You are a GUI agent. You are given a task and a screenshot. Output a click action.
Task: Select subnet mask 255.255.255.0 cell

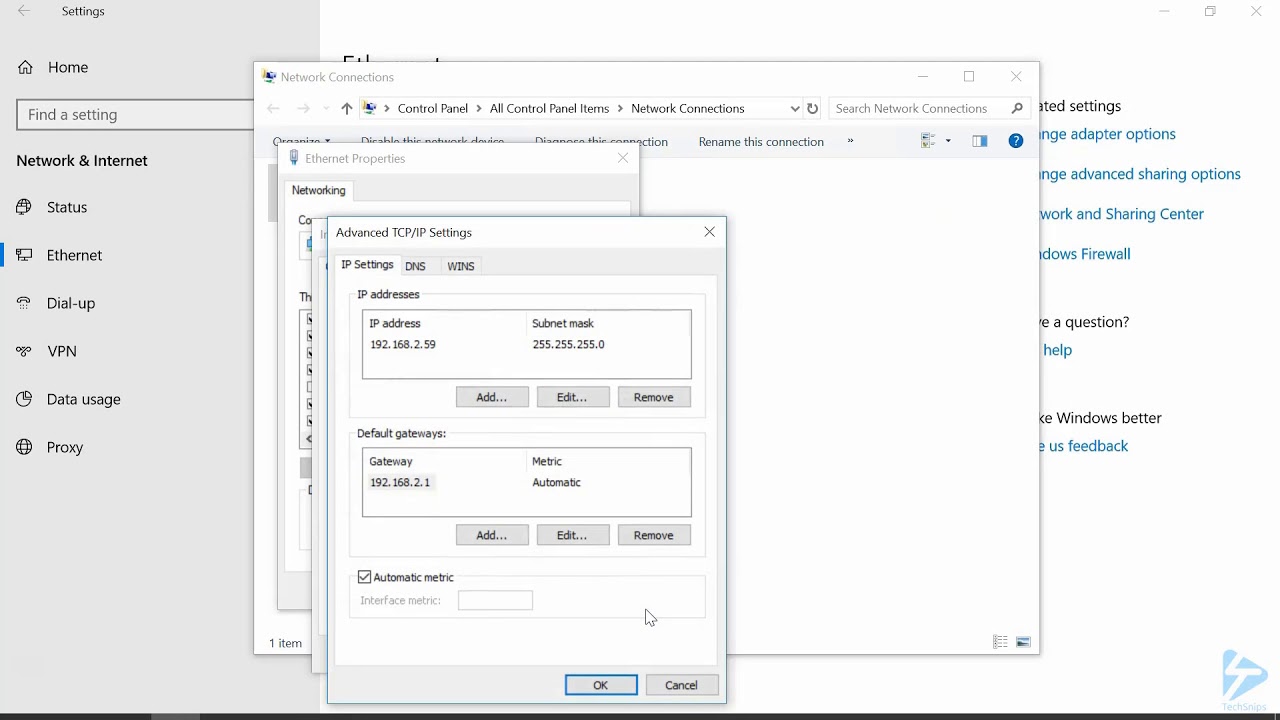(x=568, y=344)
